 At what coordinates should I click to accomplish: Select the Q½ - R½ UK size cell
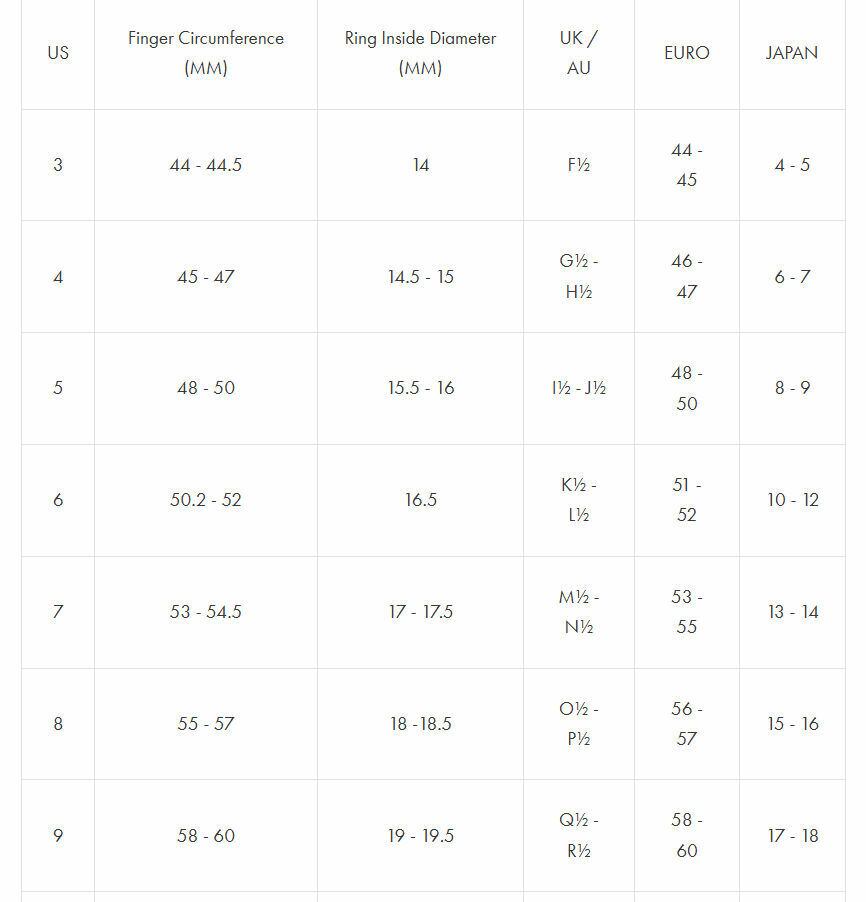click(x=578, y=835)
